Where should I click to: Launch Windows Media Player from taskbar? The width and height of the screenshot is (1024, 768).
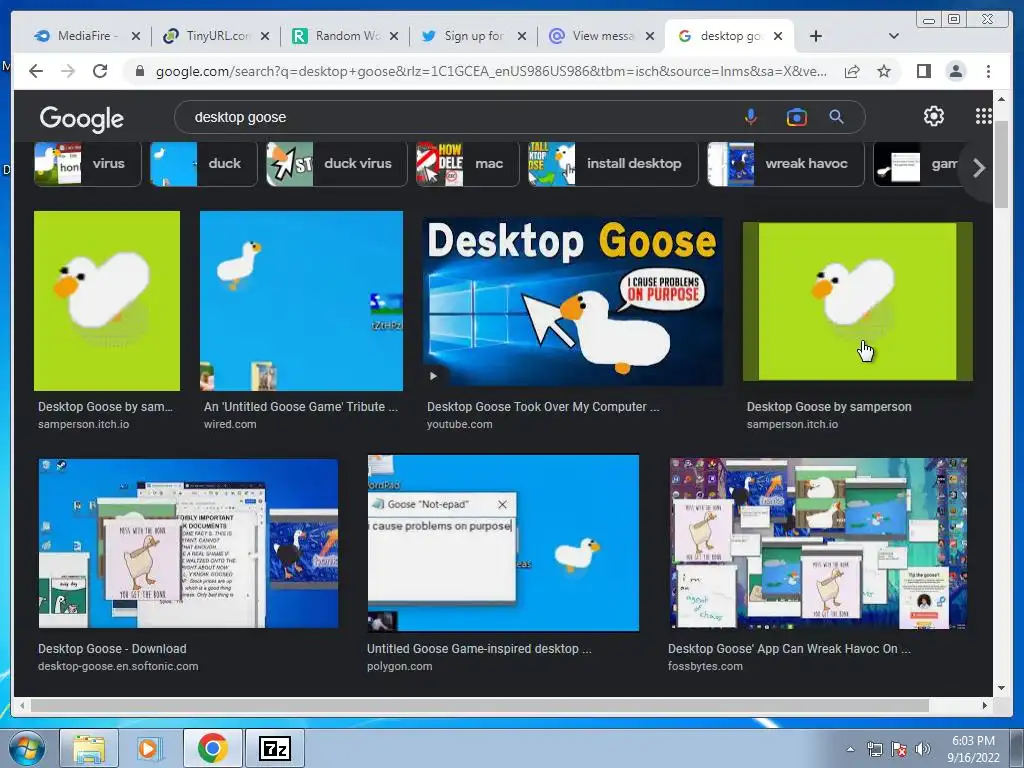149,748
